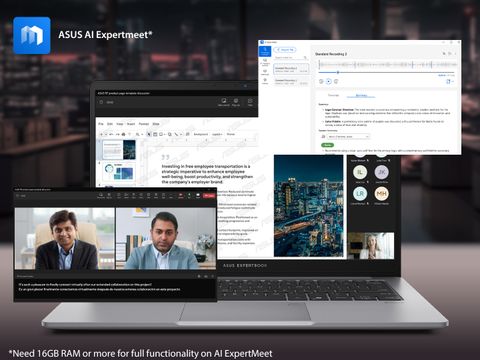Click the playback progress slider handle
The height and width of the screenshot is (360, 480).
(x=338, y=72)
